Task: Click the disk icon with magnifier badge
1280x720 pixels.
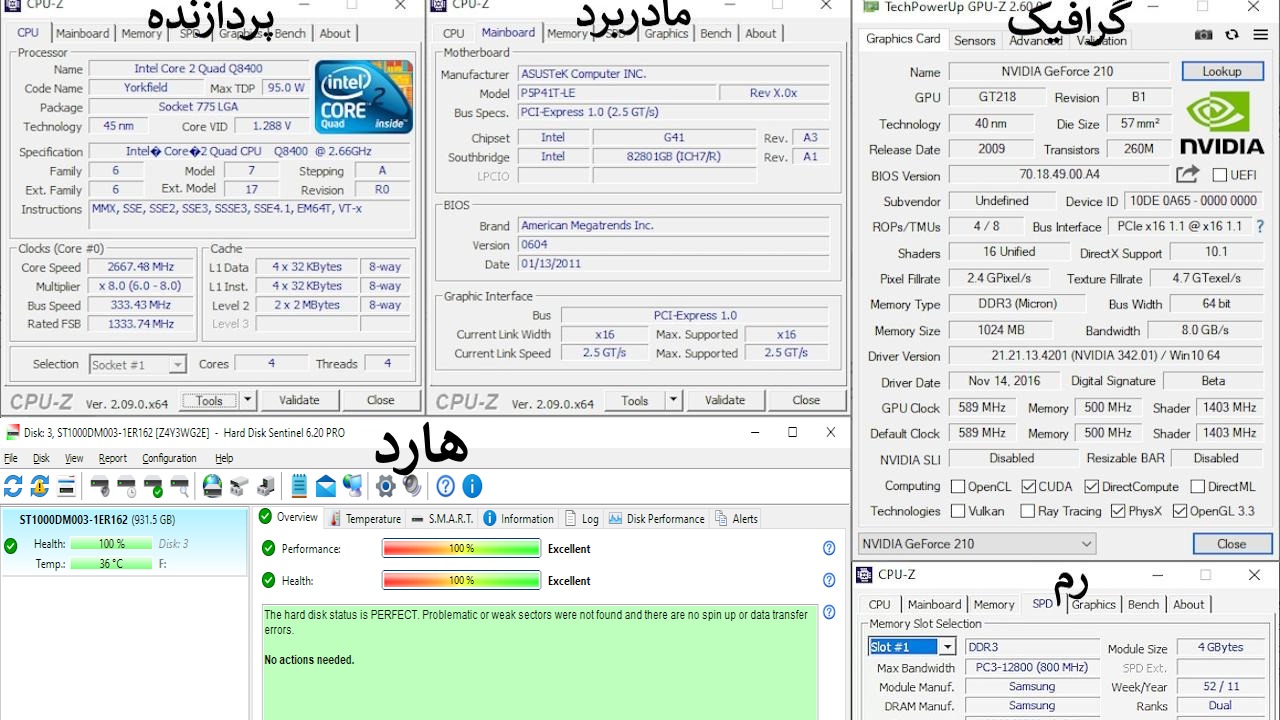Action: click(x=179, y=487)
